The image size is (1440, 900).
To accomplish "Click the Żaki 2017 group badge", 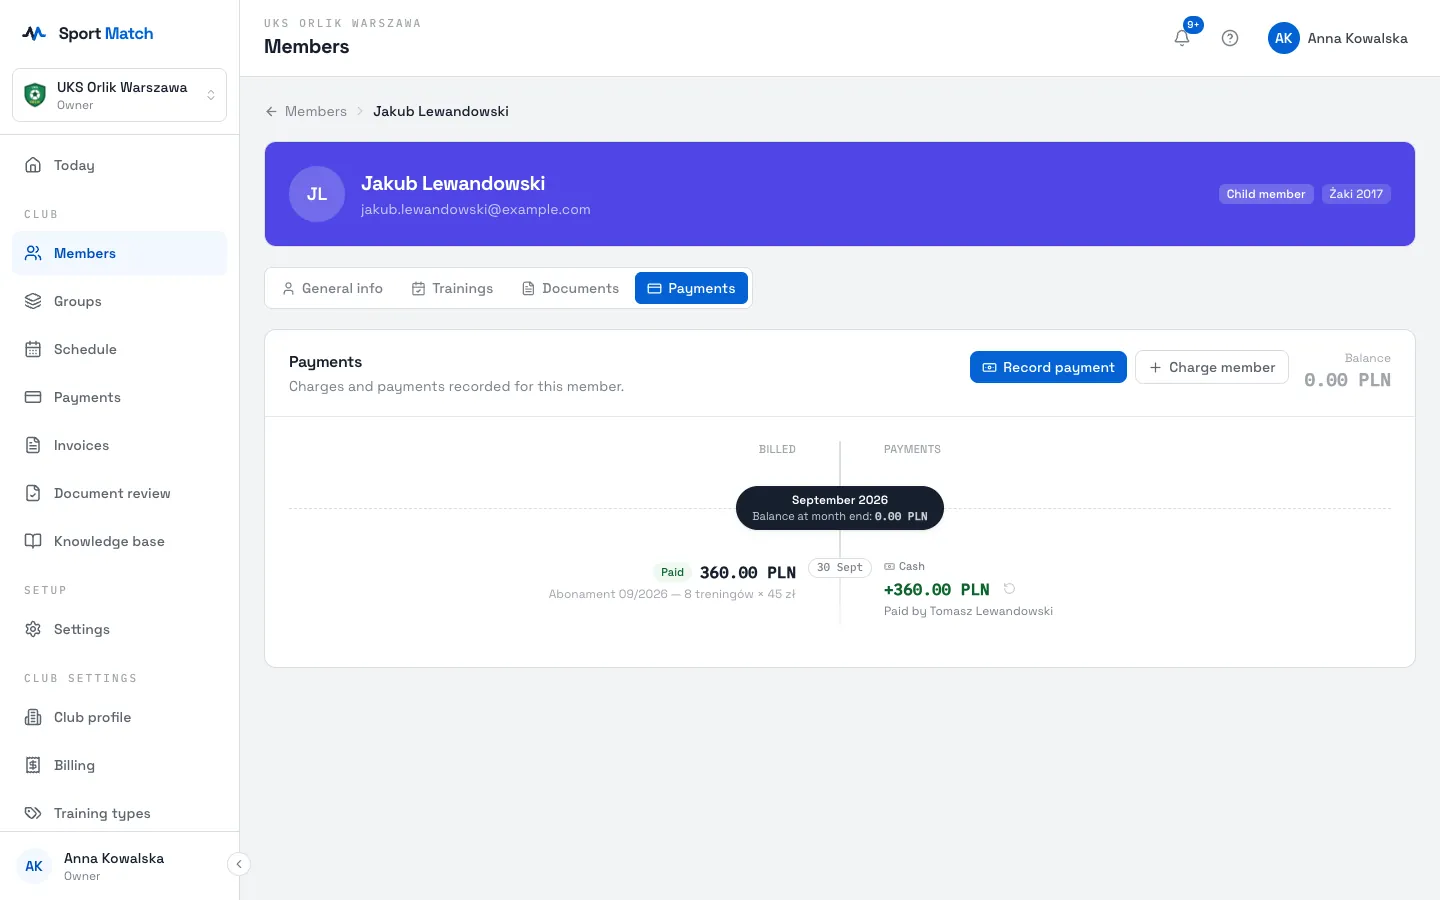I will pos(1356,194).
